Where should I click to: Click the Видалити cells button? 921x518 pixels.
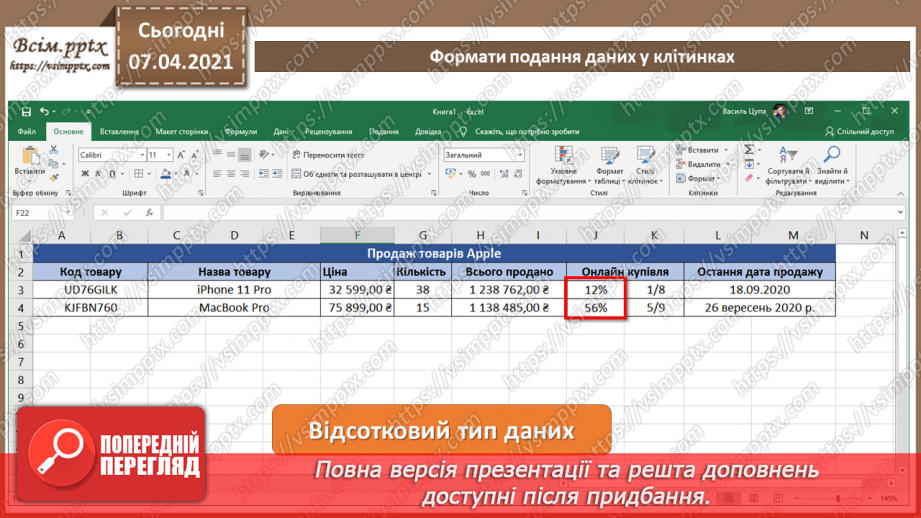click(x=702, y=164)
